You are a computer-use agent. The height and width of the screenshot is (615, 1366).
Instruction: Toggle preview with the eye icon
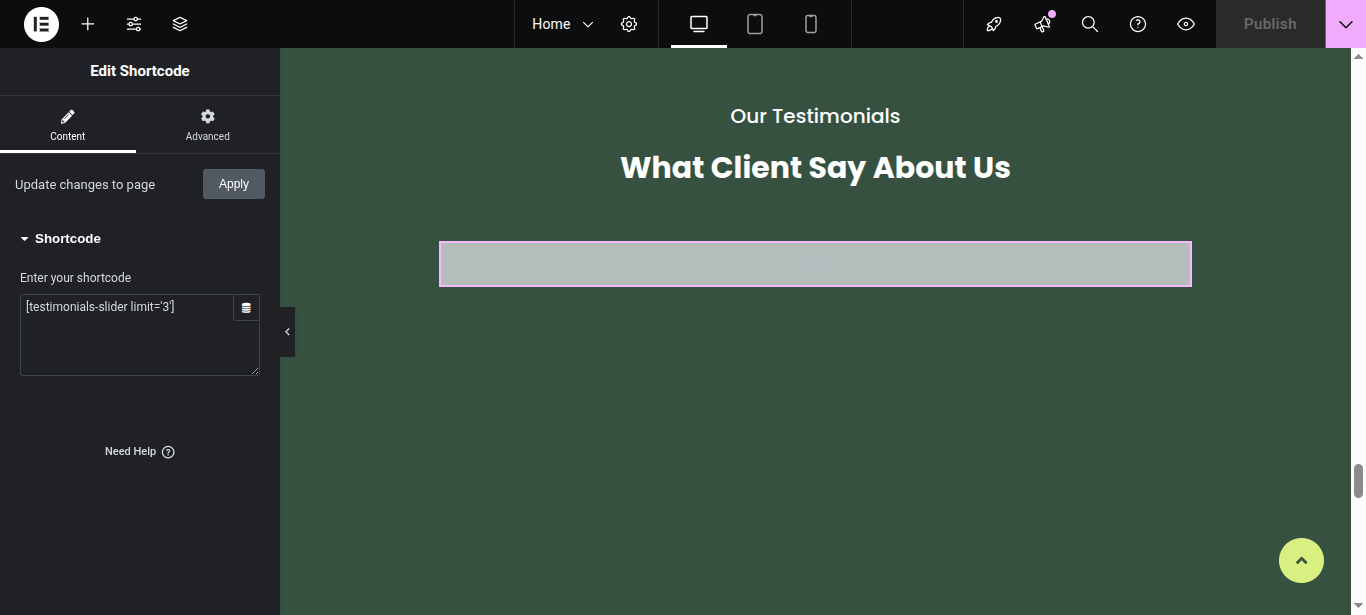[x=1186, y=24]
